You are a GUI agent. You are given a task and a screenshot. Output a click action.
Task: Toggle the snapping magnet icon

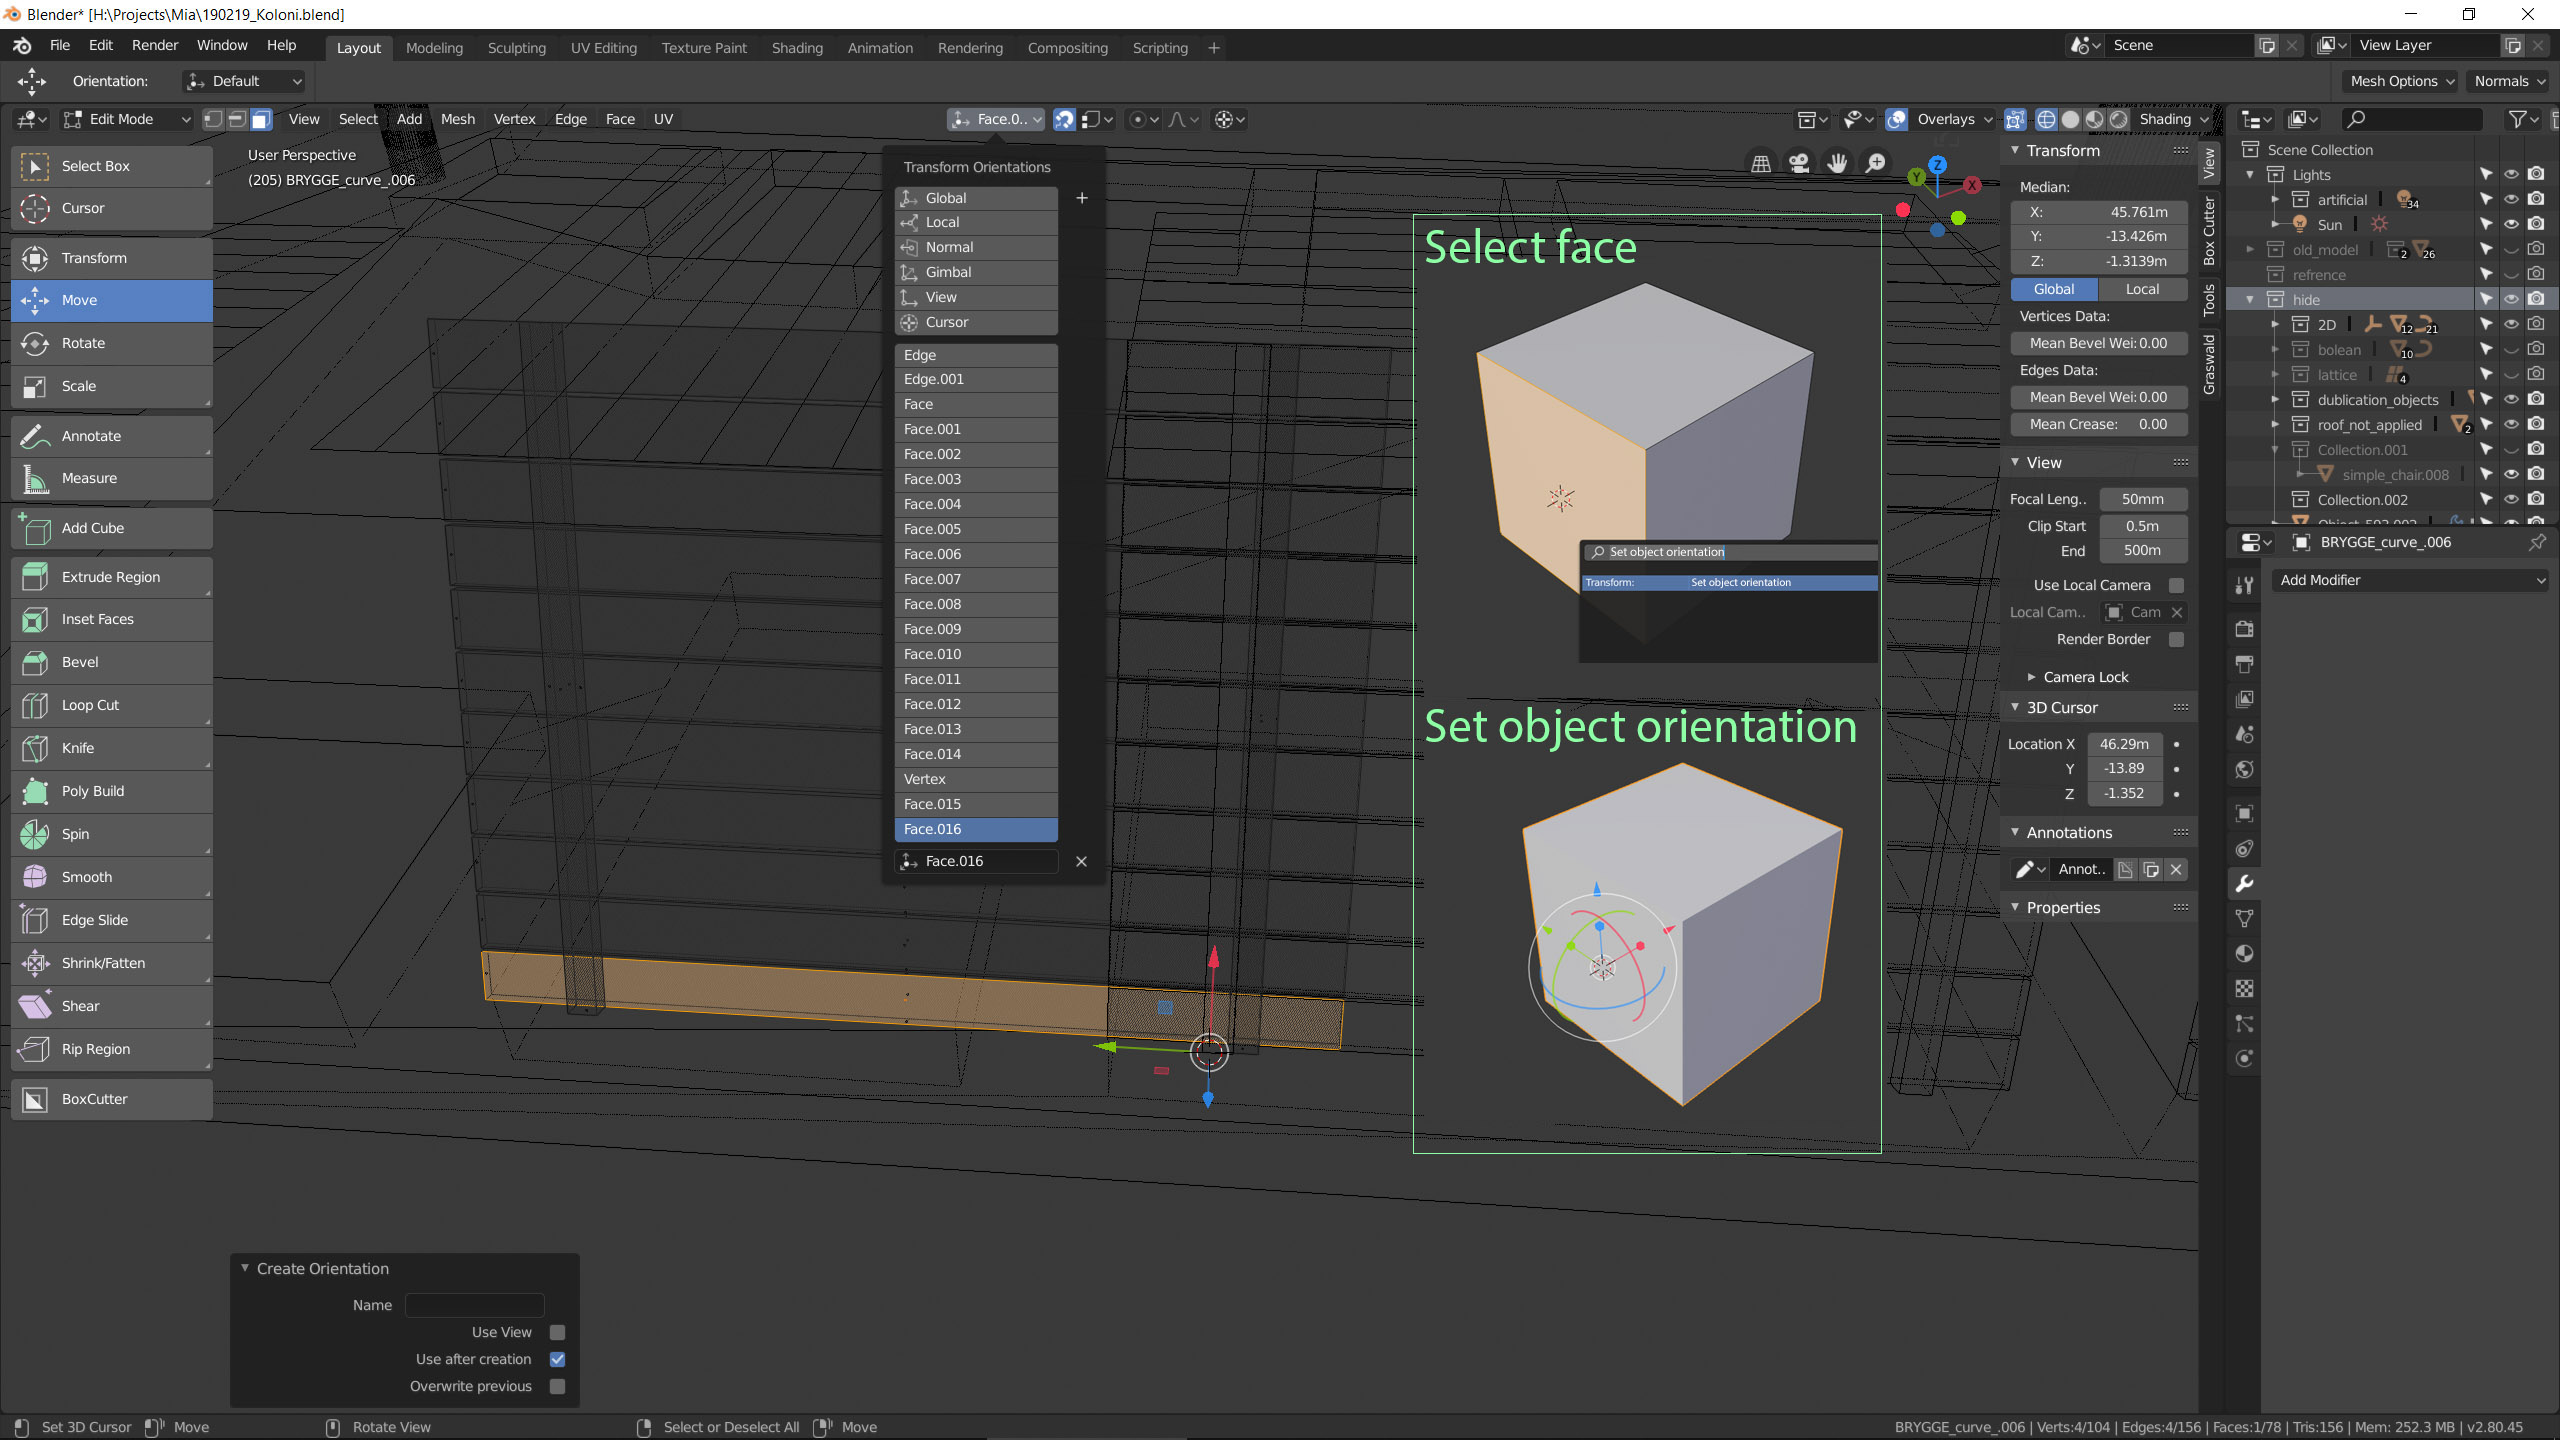1064,119
